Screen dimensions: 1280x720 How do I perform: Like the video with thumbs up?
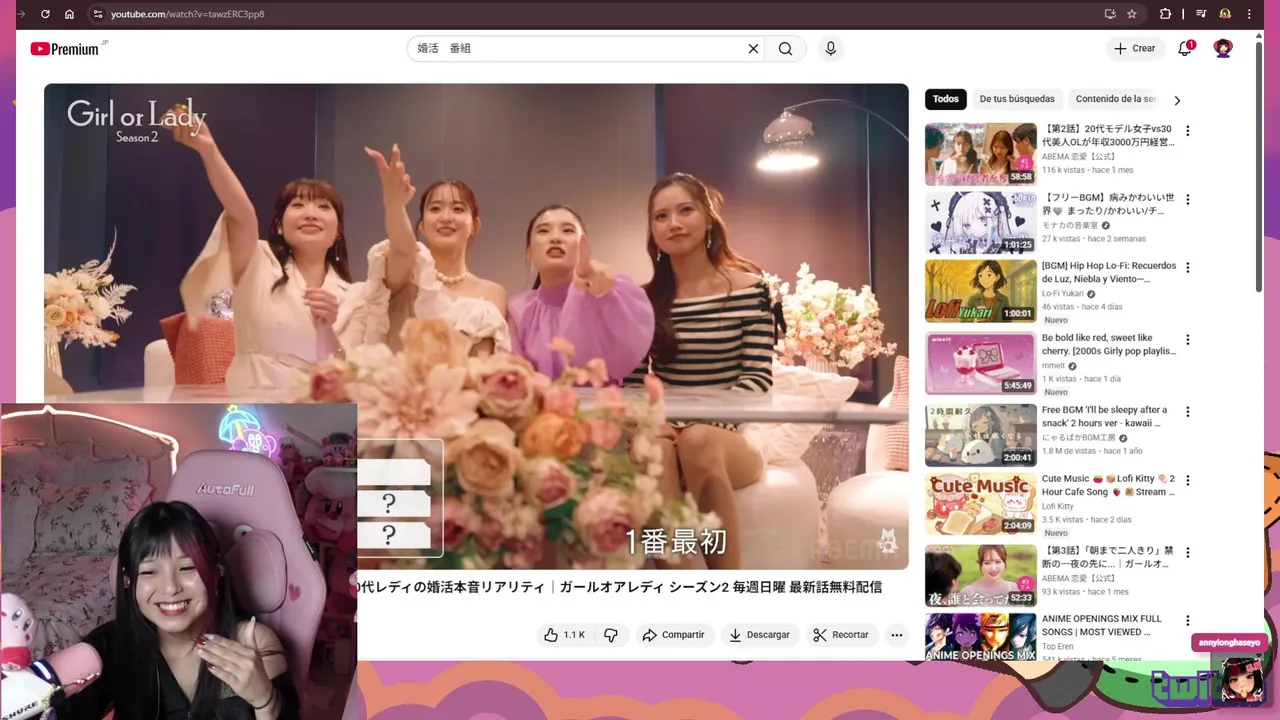[565, 635]
